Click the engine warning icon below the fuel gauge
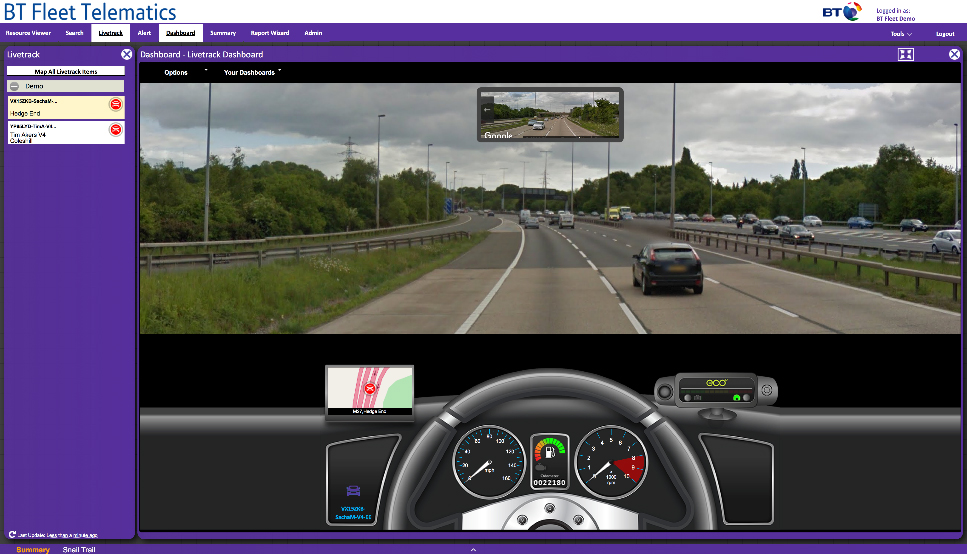967x554 pixels. [x=541, y=468]
